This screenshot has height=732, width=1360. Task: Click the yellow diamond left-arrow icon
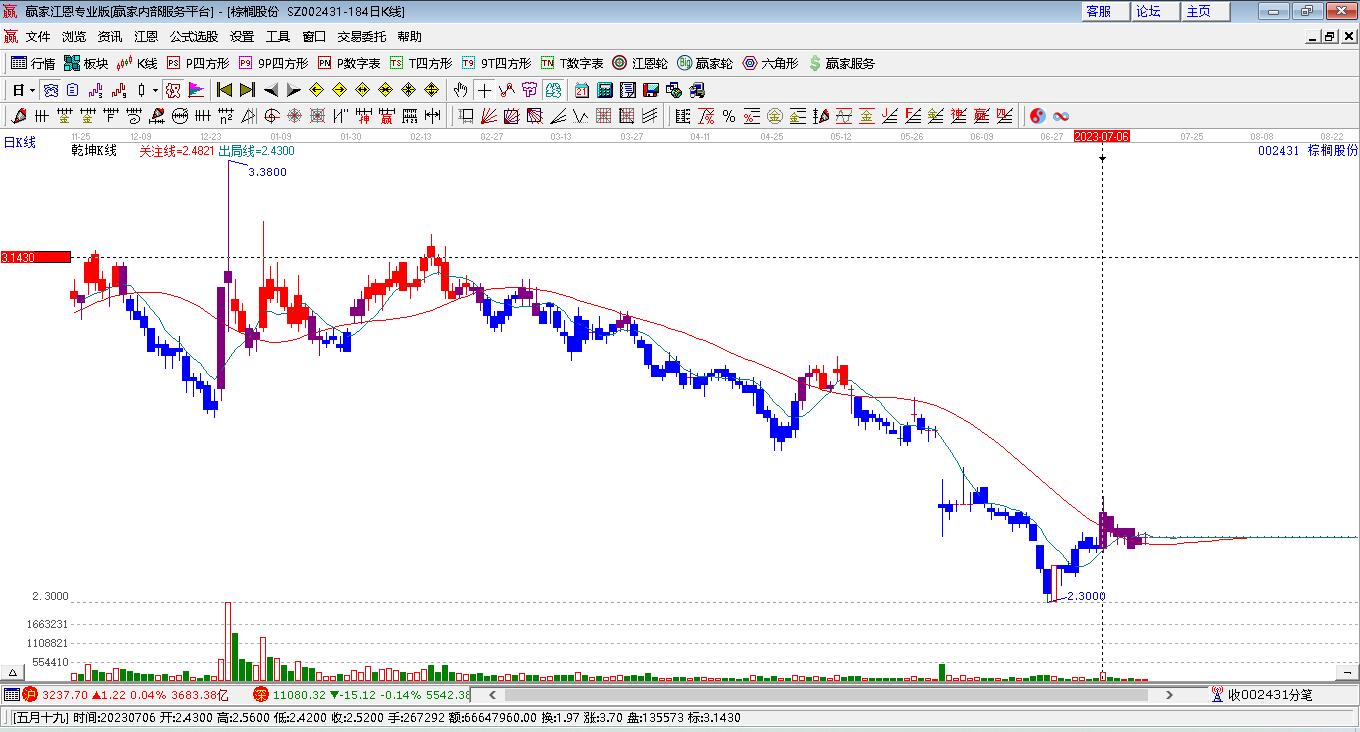(x=316, y=90)
